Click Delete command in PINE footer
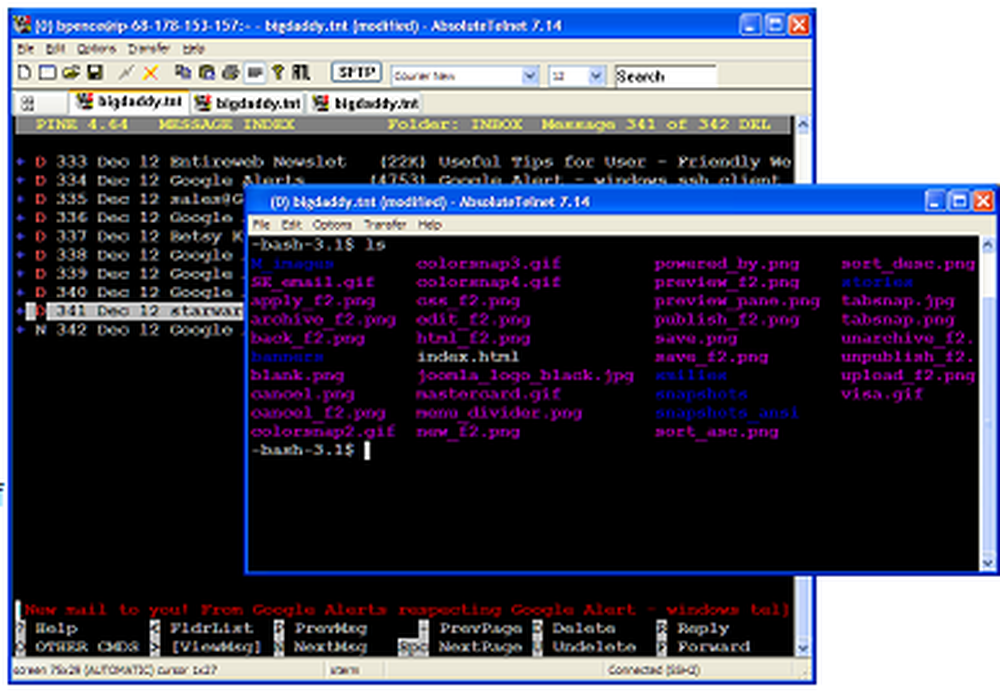The width and height of the screenshot is (1000, 695). (584, 628)
